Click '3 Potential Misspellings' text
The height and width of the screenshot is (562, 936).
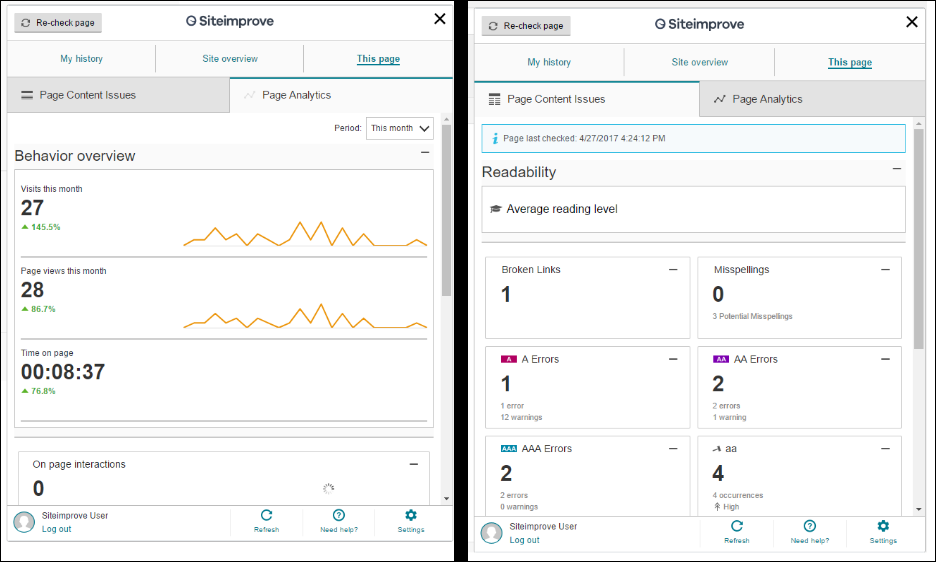(752, 317)
